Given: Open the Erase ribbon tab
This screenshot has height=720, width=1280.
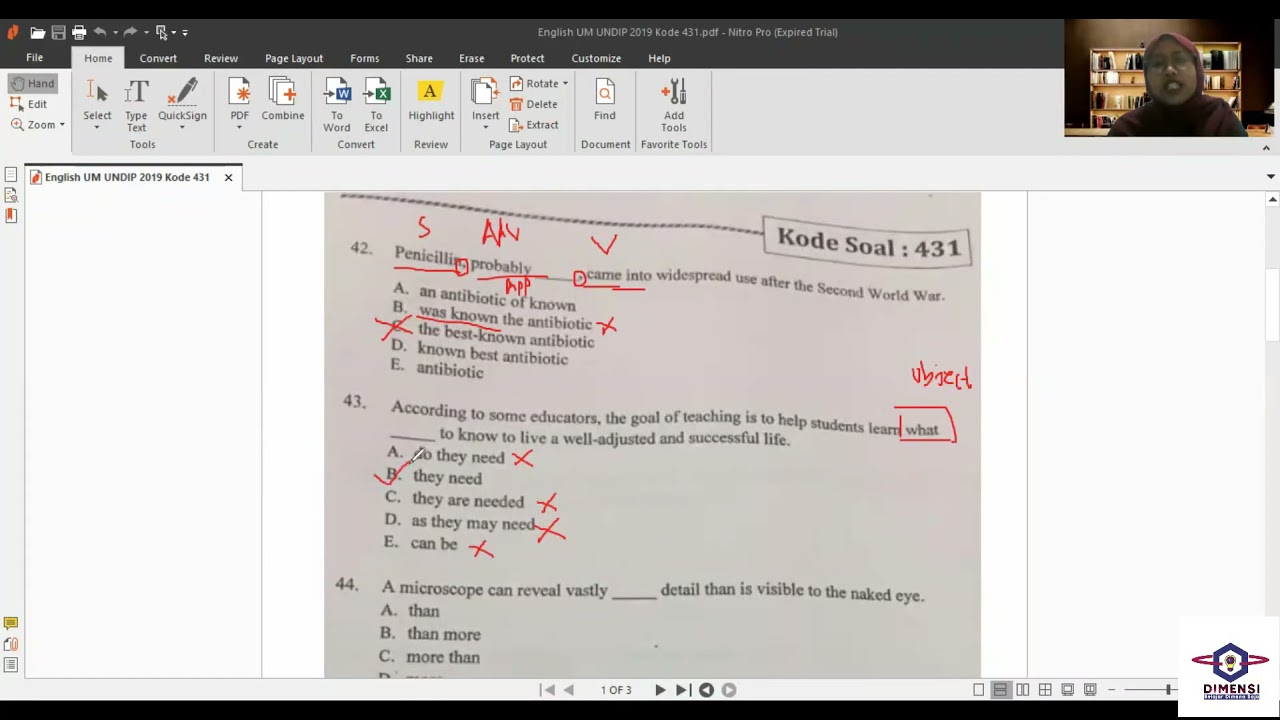Looking at the screenshot, I should tap(472, 58).
